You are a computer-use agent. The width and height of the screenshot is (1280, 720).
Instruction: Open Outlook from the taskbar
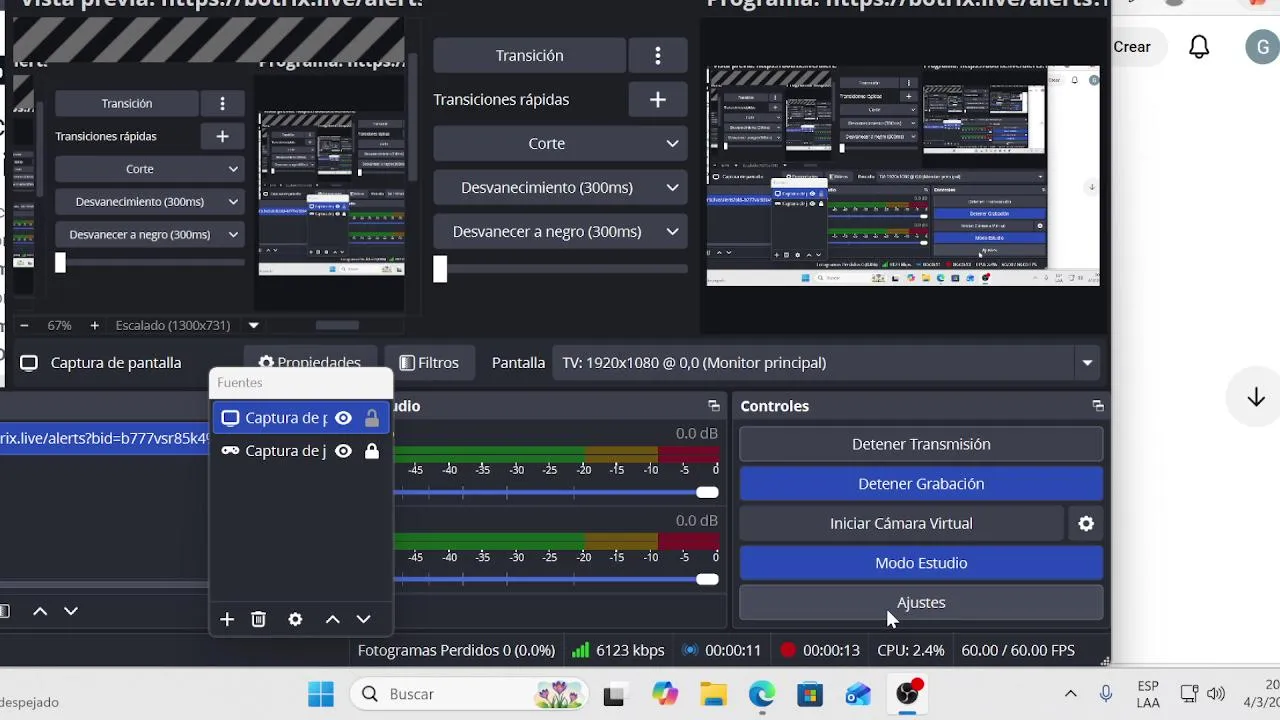pos(859,694)
